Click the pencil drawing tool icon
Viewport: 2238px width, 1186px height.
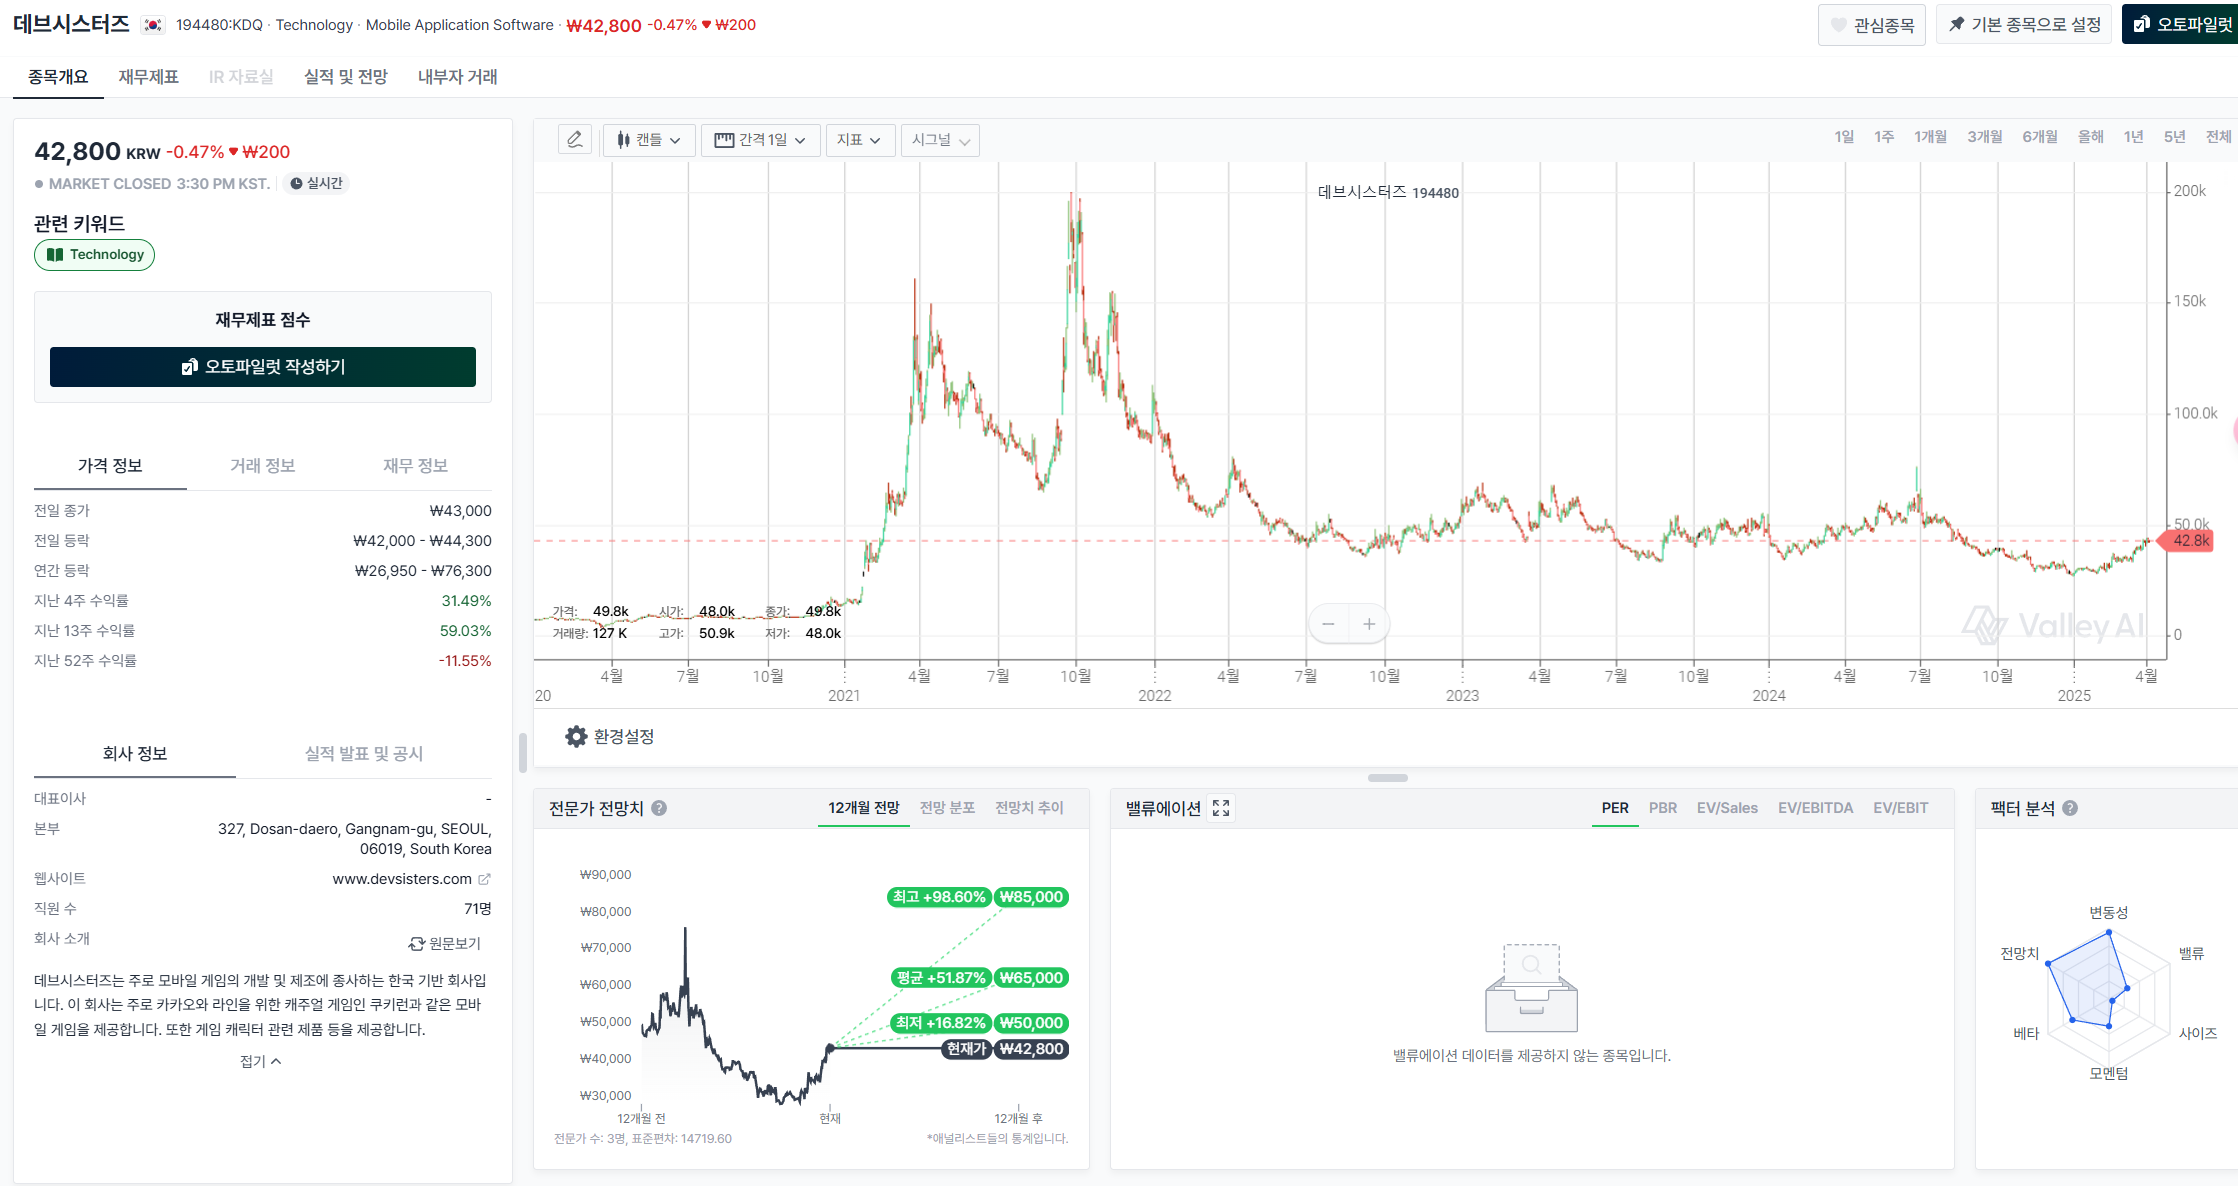pos(575,140)
